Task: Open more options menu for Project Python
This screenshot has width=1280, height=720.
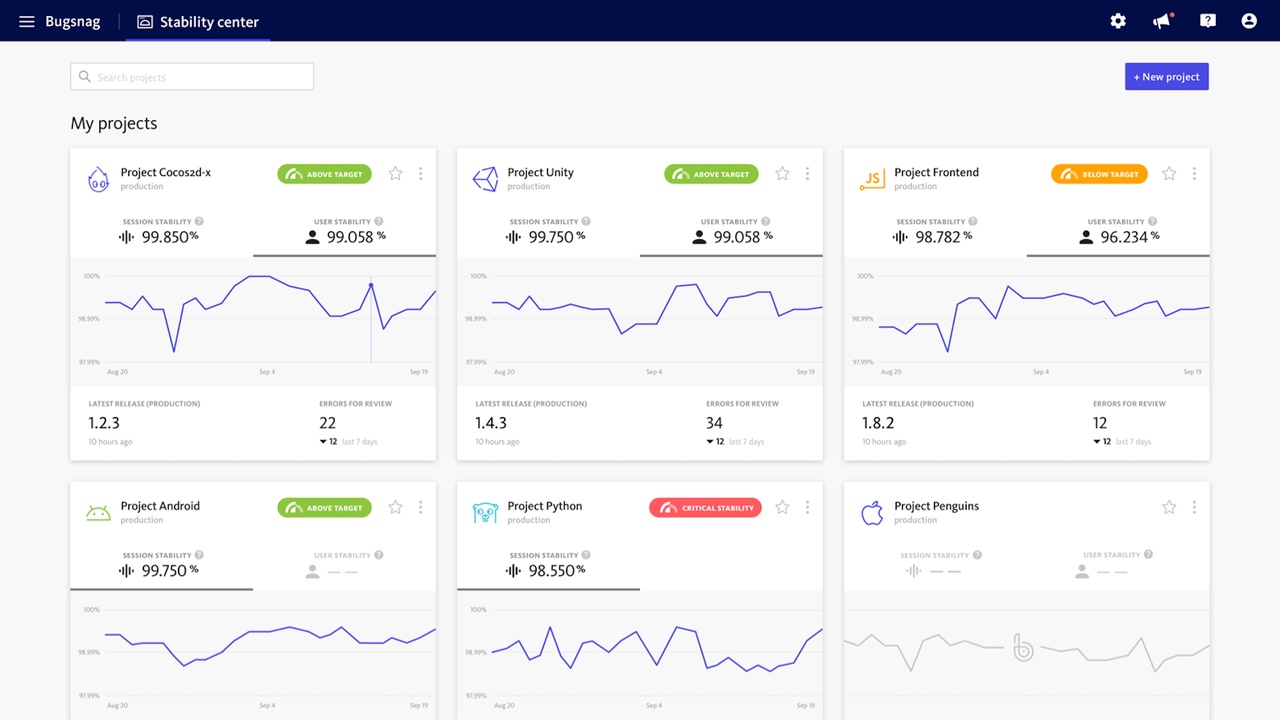Action: [x=807, y=508]
